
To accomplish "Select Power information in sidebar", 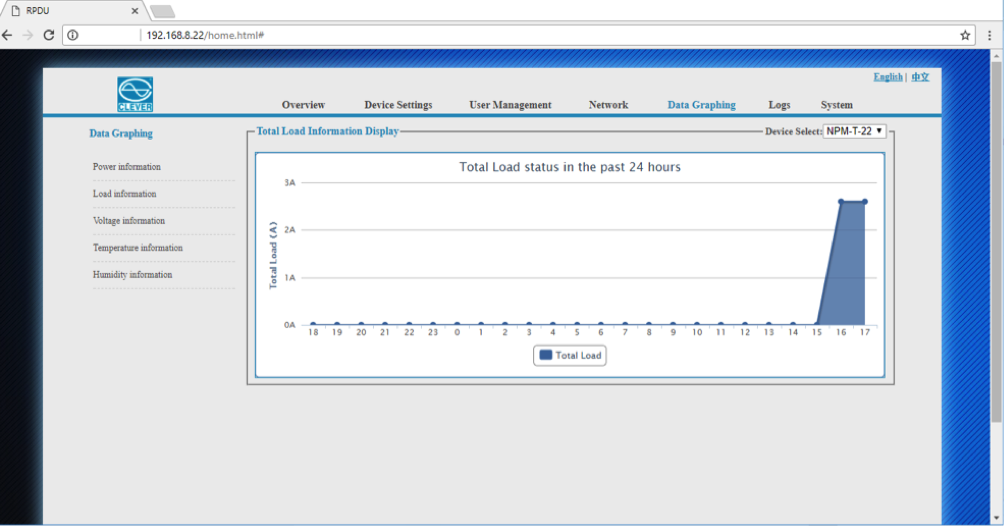I will click(127, 167).
